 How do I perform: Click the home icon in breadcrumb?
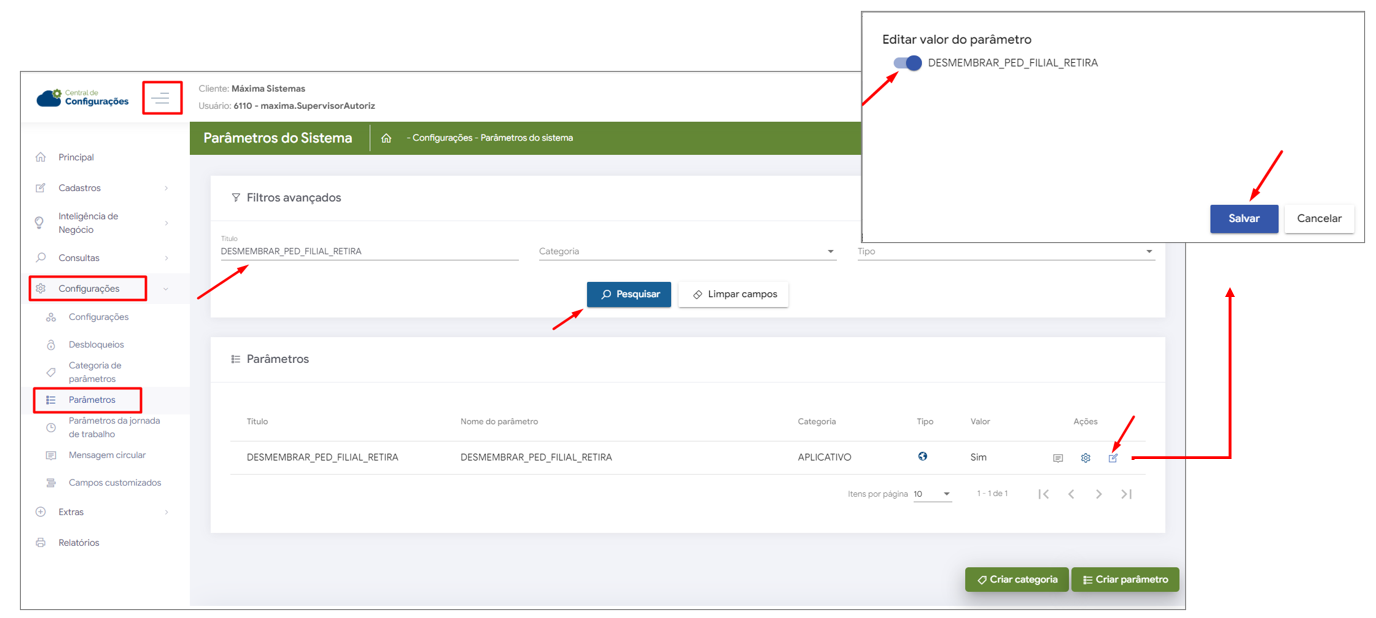tap(386, 138)
